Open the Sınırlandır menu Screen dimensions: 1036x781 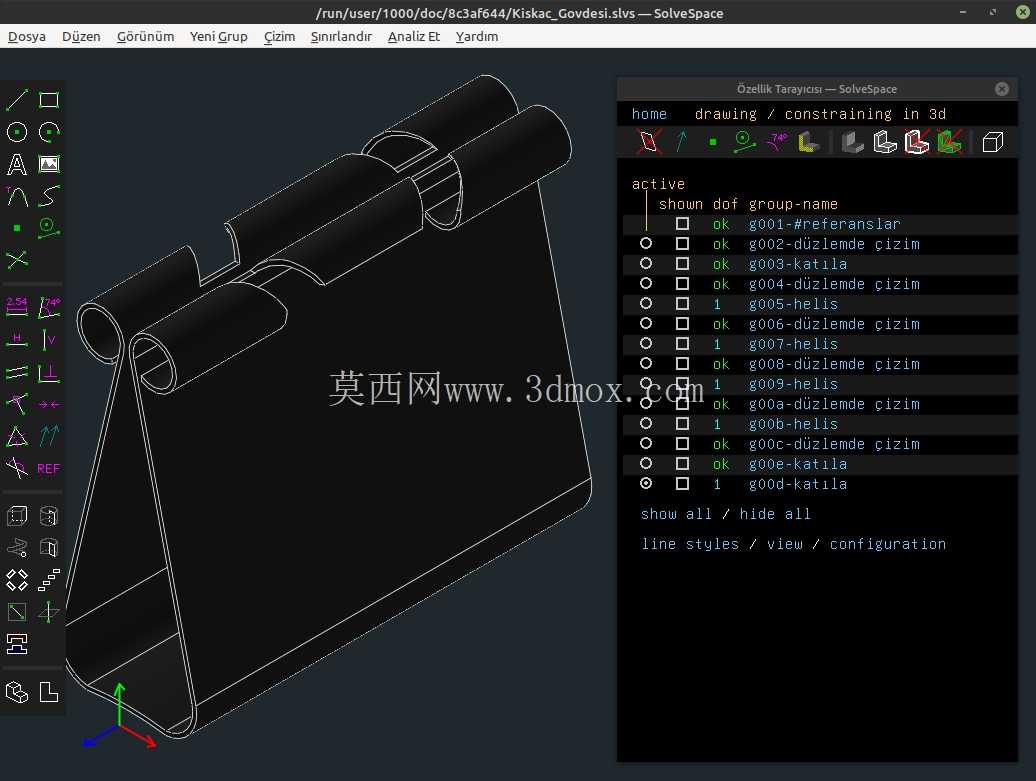coord(341,36)
